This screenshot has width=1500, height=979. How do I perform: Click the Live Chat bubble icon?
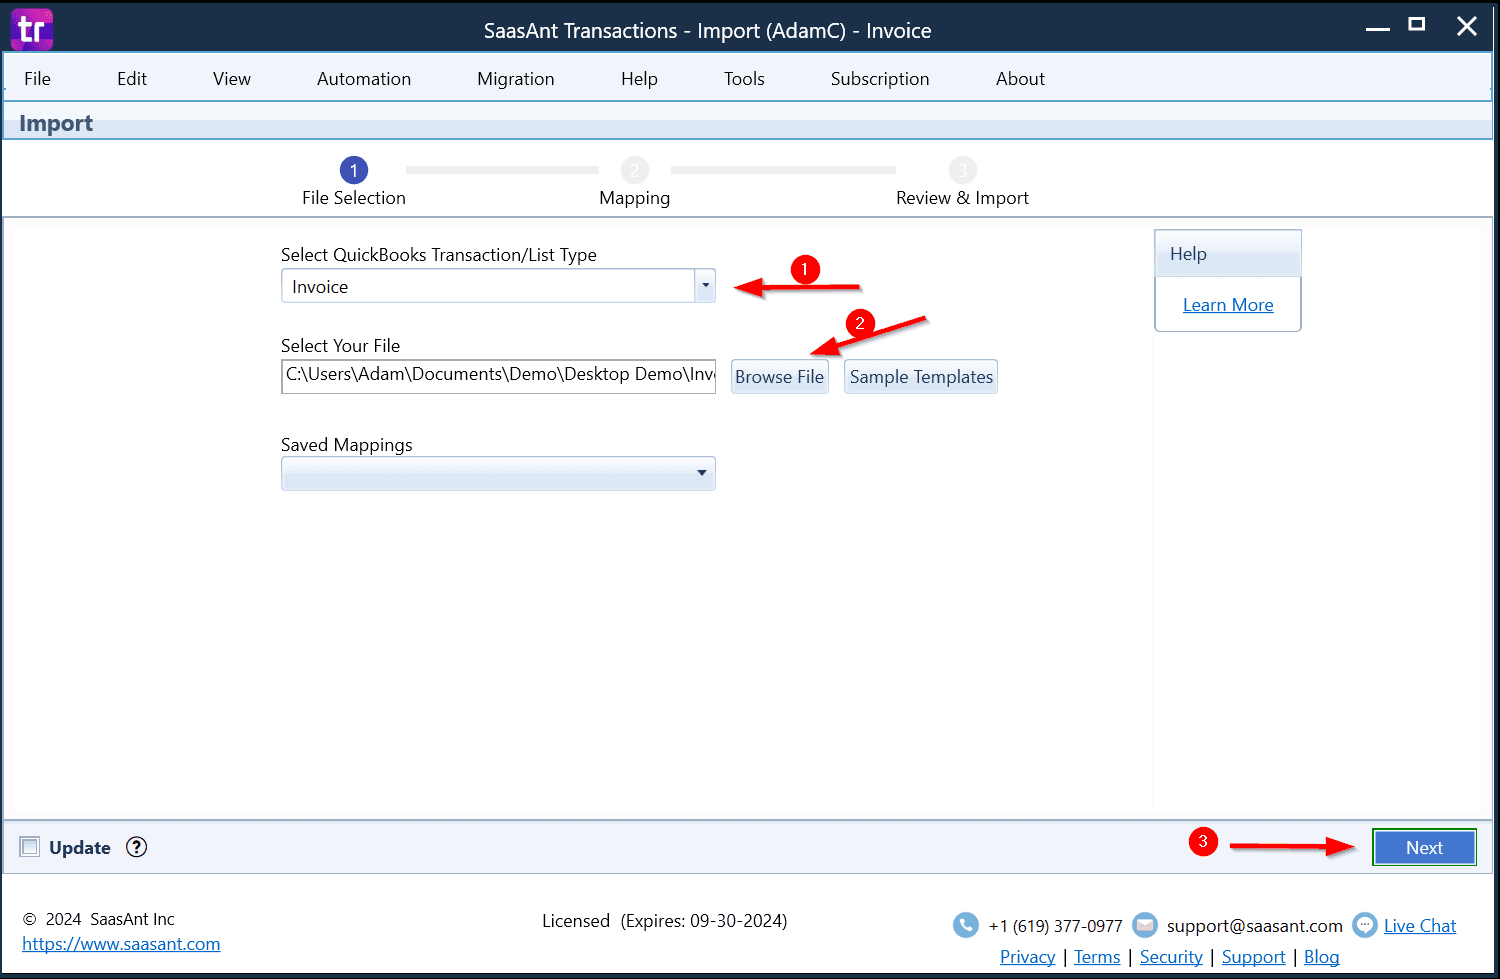[x=1365, y=925]
